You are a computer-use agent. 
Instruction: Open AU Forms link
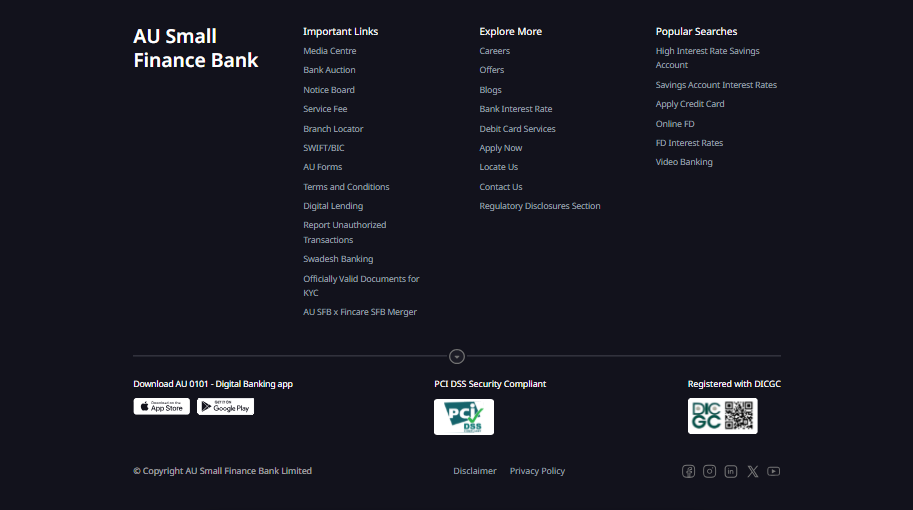[x=323, y=167]
